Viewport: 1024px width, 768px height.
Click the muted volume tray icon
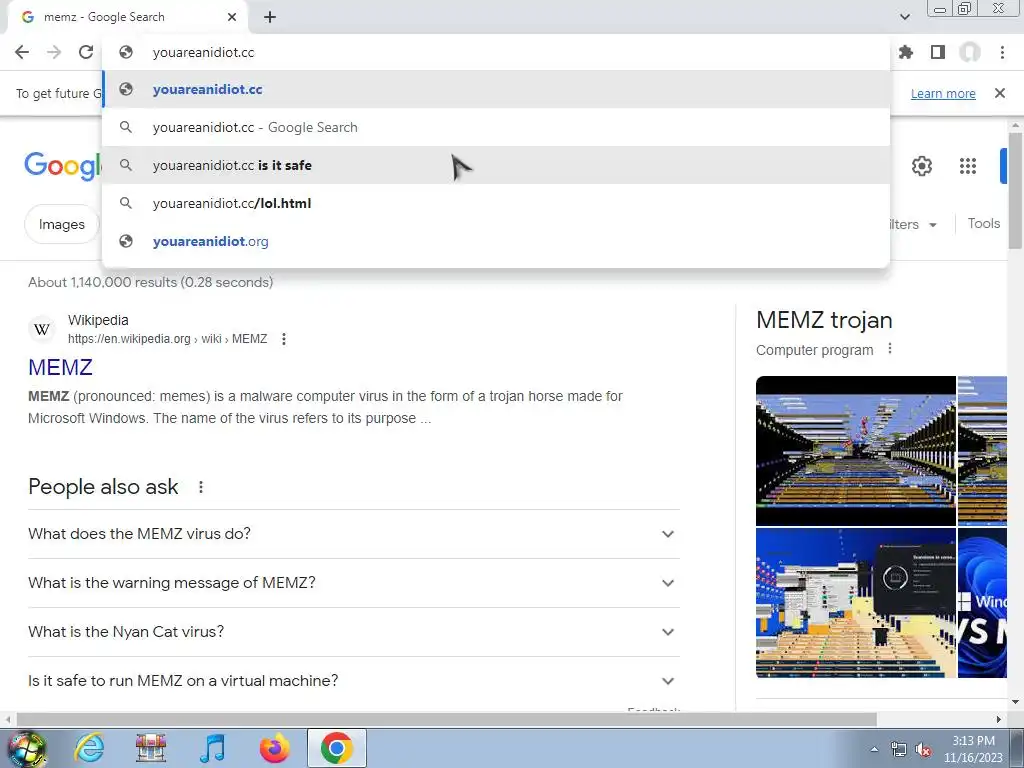point(923,750)
